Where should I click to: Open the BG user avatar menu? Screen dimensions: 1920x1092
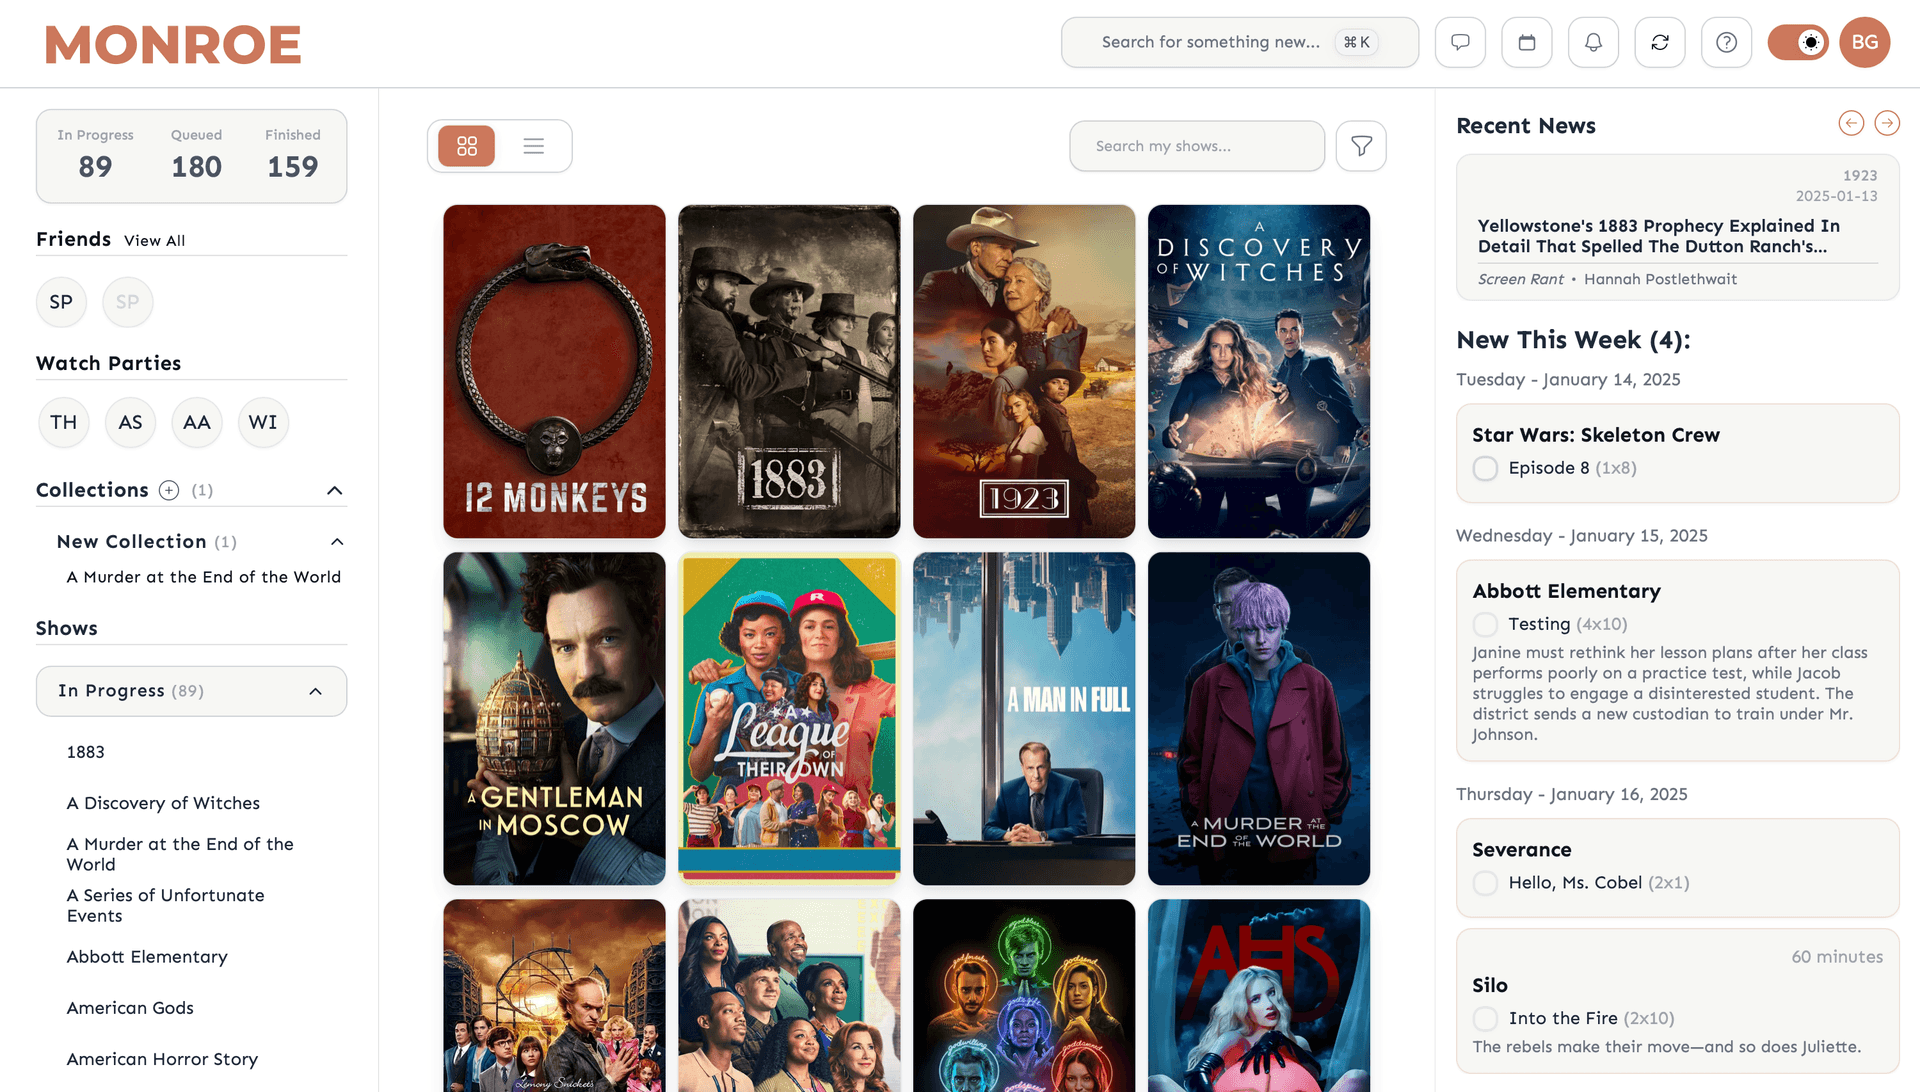pyautogui.click(x=1864, y=42)
